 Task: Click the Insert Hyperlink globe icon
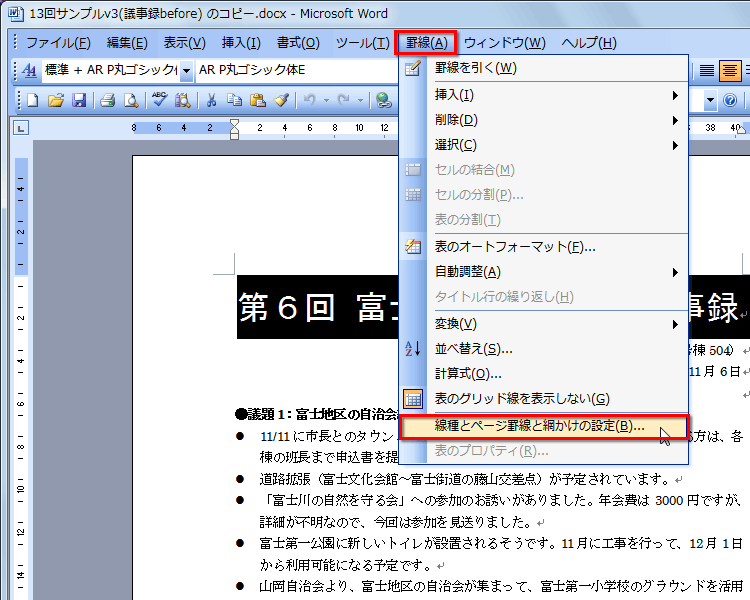coord(384,100)
